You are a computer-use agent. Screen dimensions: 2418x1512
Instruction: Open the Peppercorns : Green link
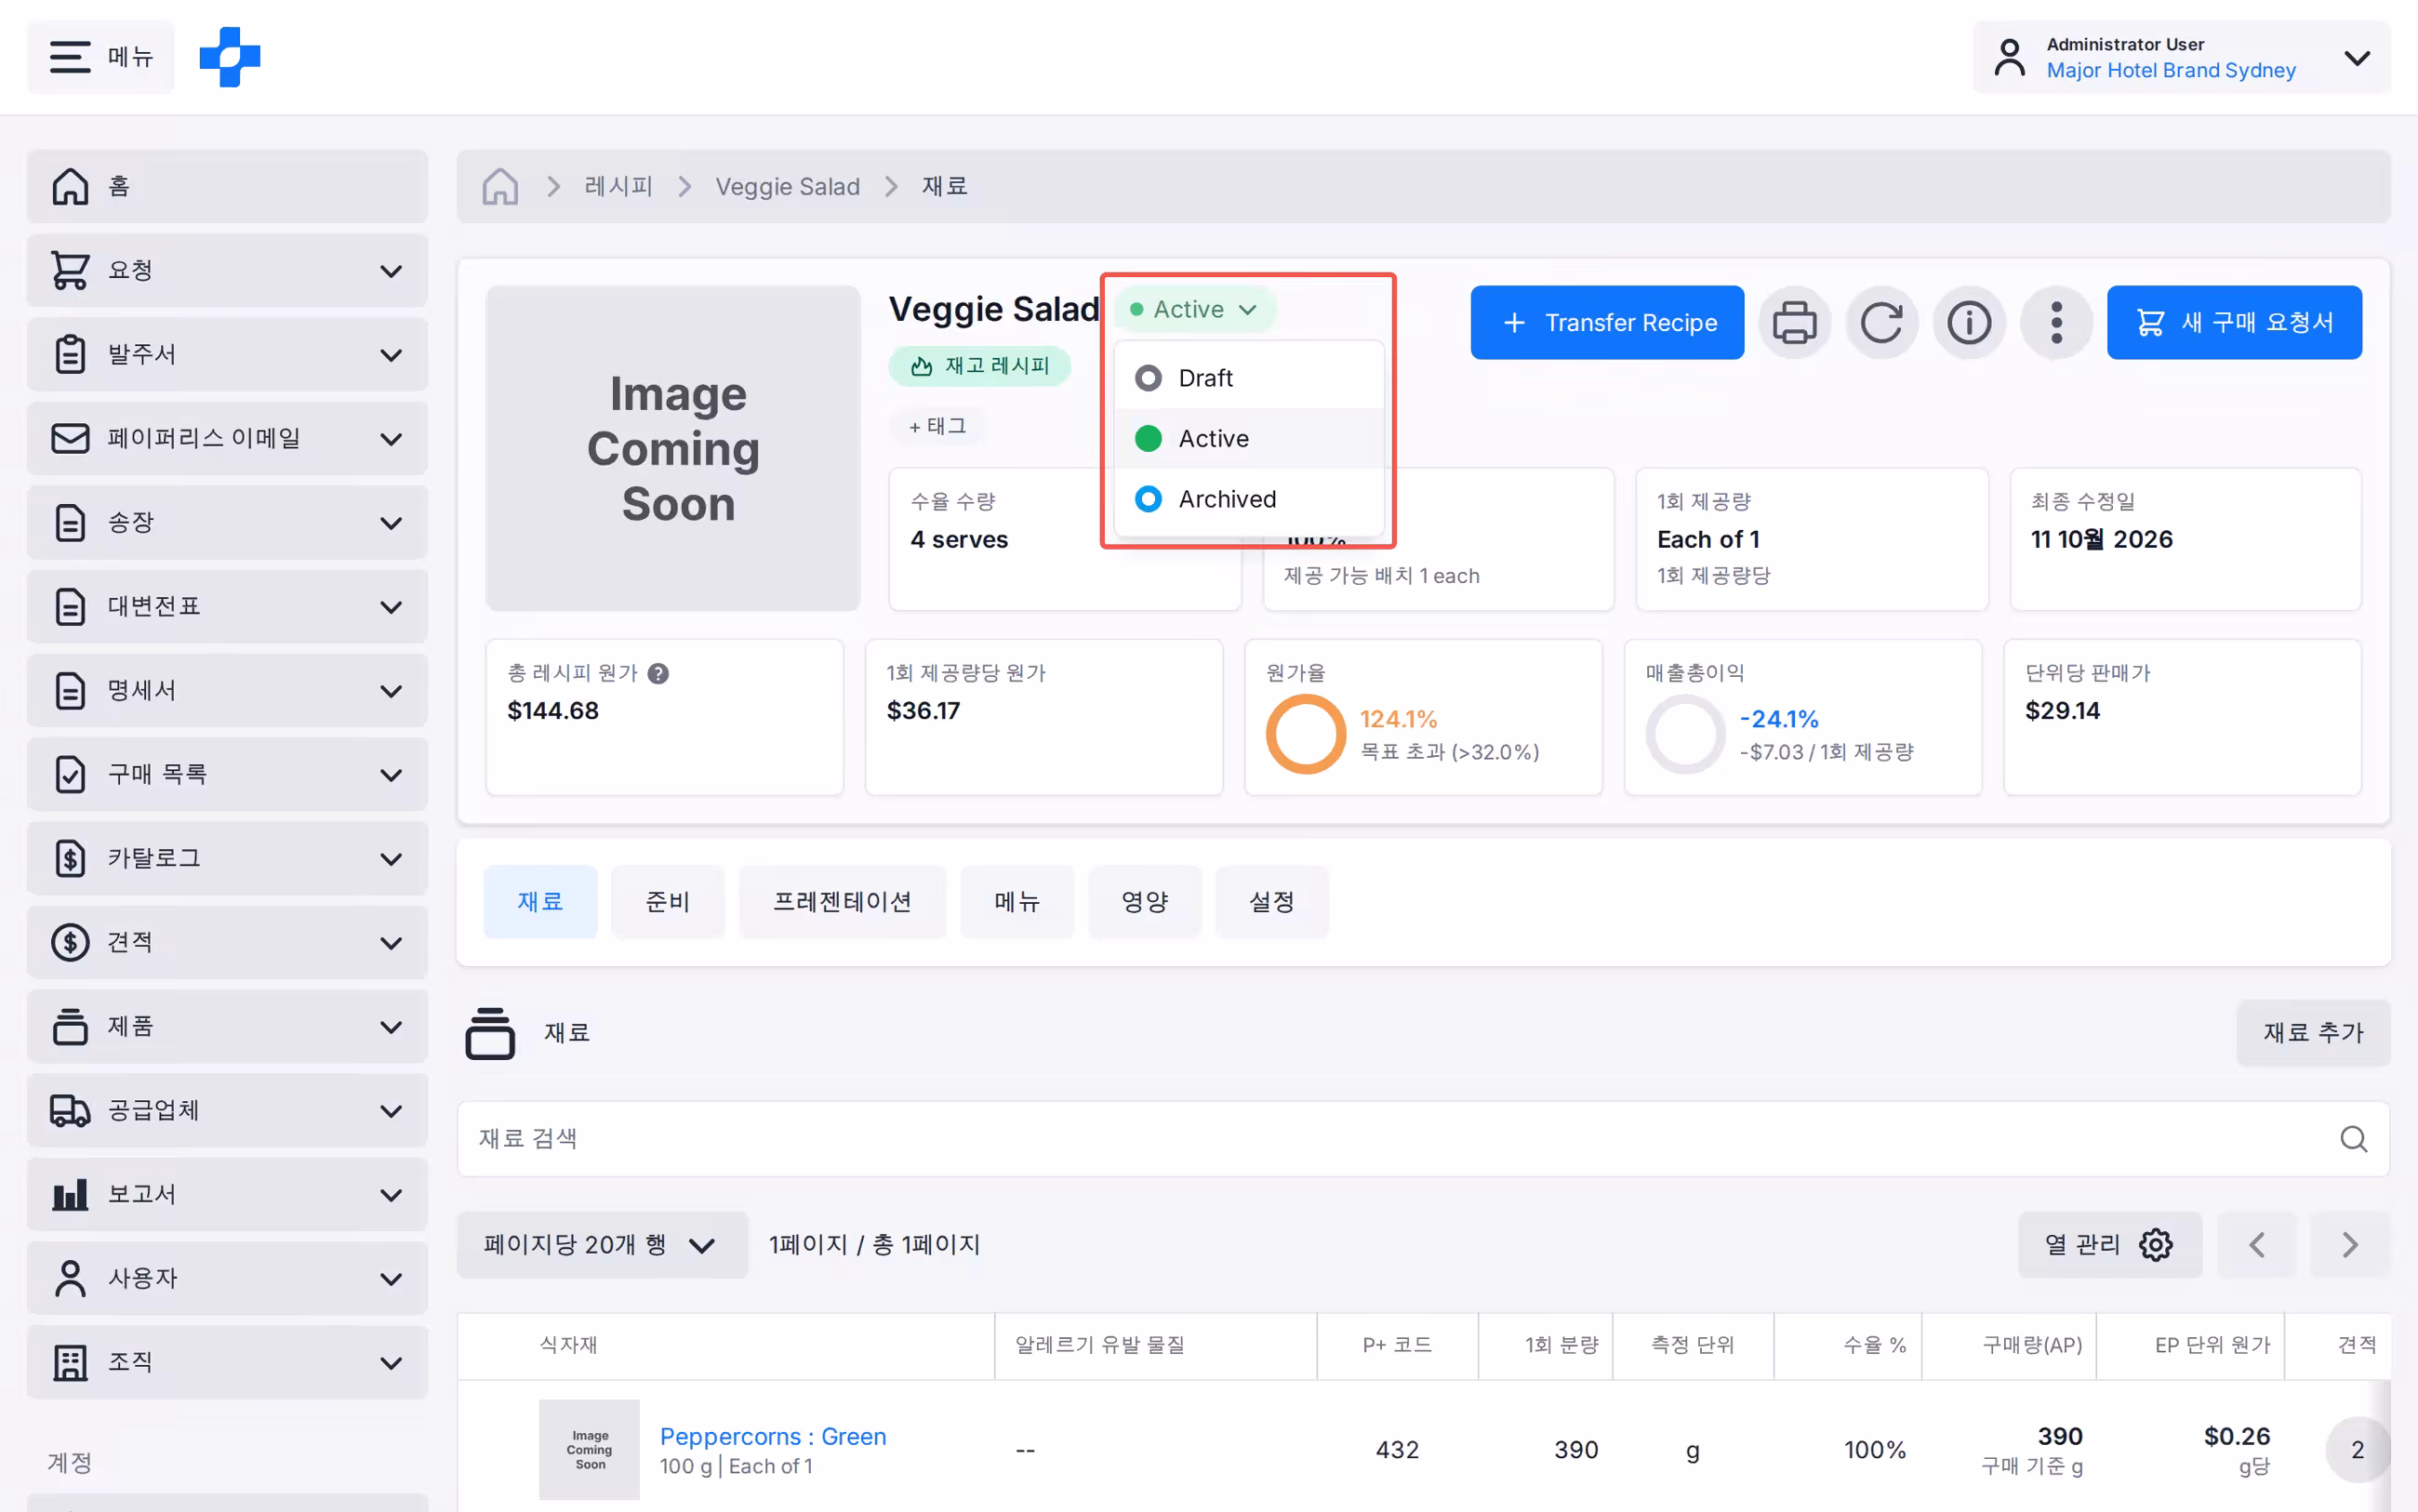[x=772, y=1435]
